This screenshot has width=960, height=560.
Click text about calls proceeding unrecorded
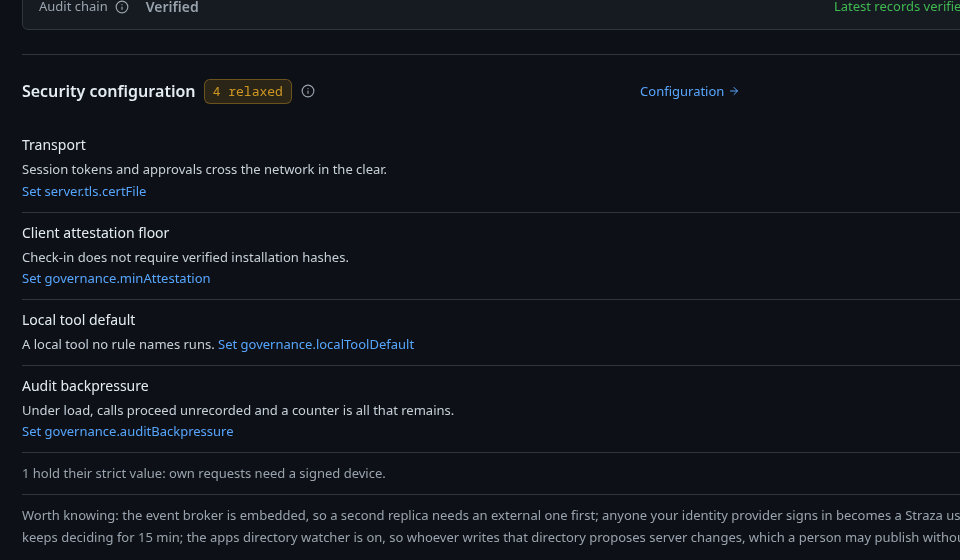[x=238, y=411]
